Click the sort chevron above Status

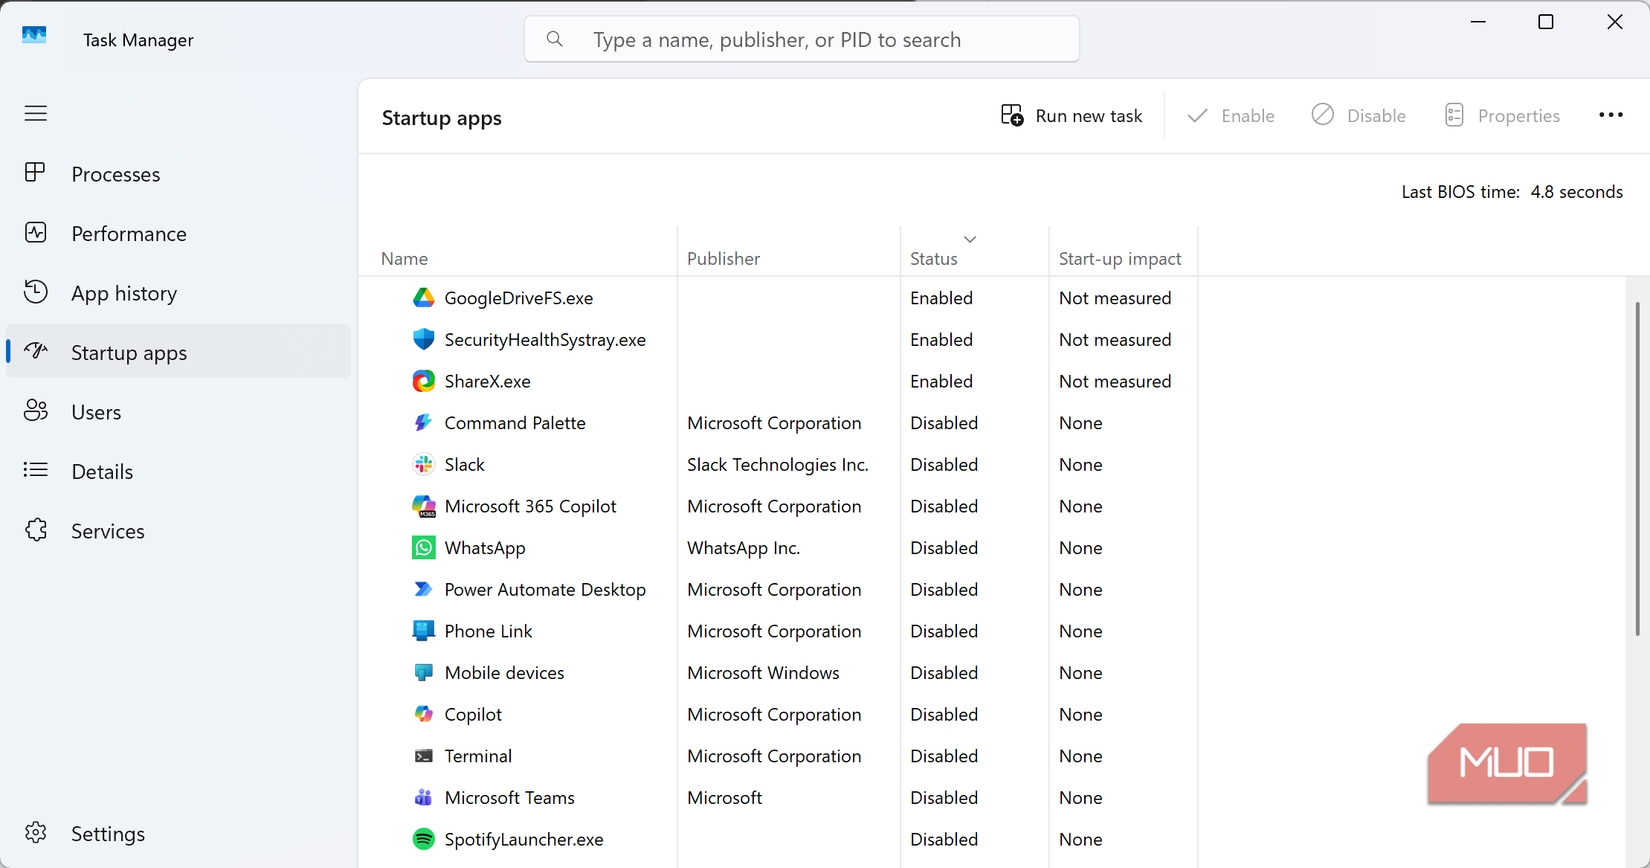[970, 239]
